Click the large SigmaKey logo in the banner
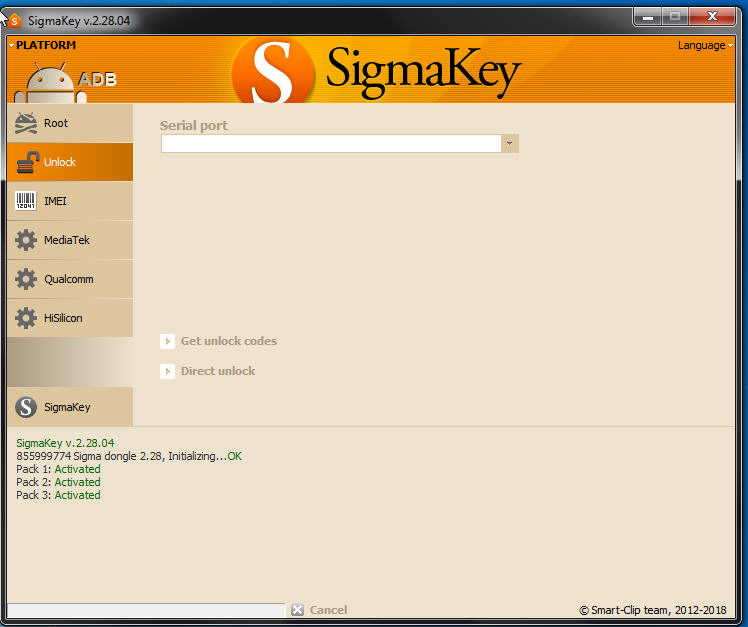748x627 pixels. [x=376, y=71]
